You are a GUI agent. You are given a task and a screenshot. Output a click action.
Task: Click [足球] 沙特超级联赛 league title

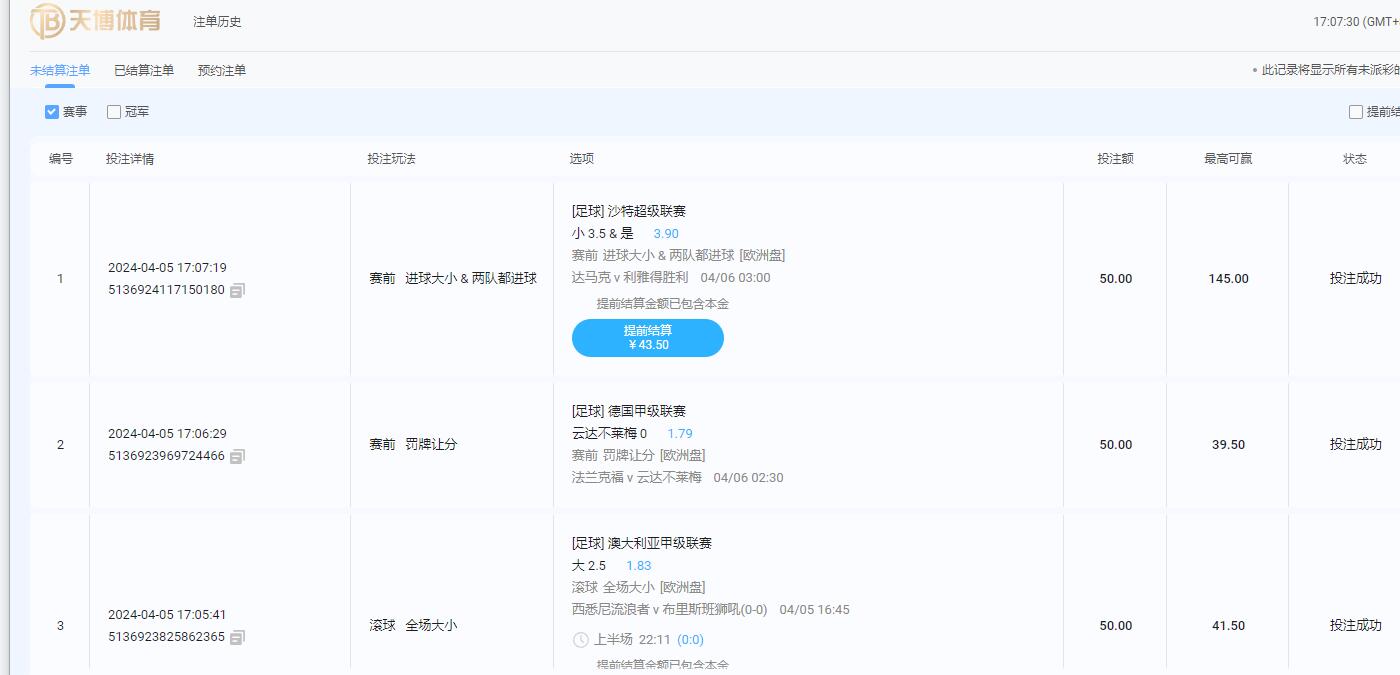[629, 211]
